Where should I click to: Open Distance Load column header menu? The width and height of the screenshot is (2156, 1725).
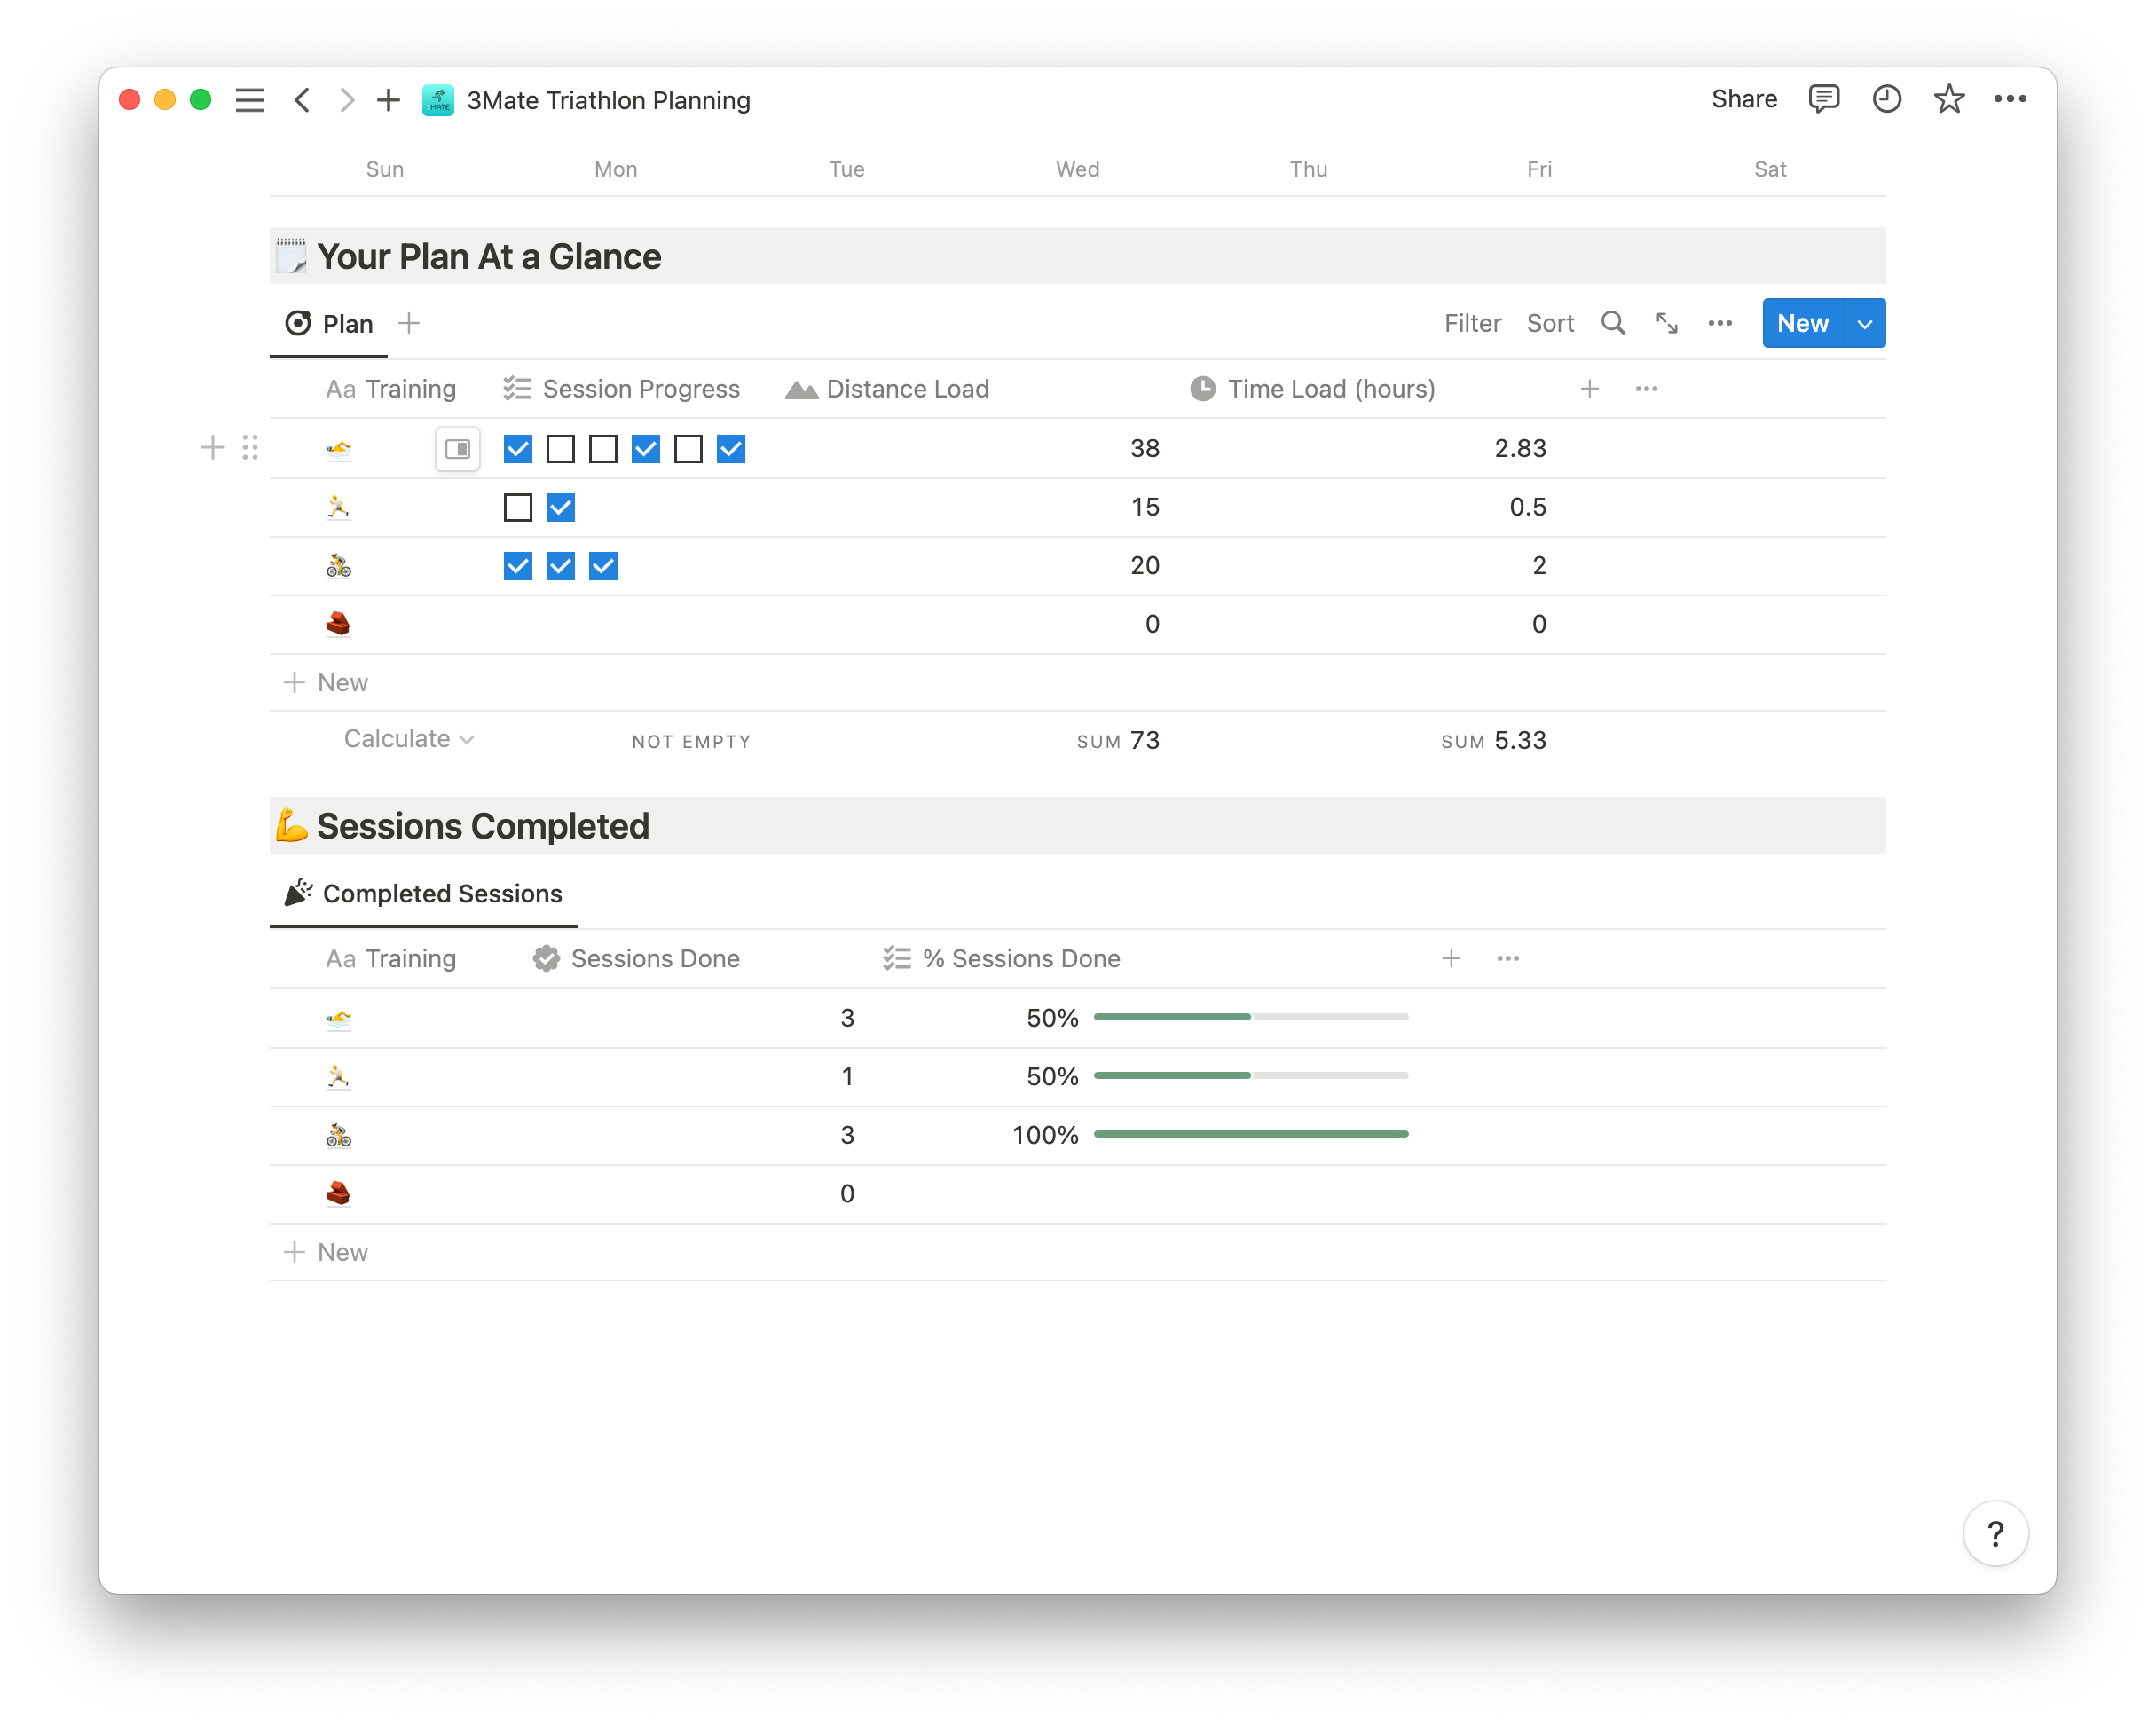click(x=887, y=389)
